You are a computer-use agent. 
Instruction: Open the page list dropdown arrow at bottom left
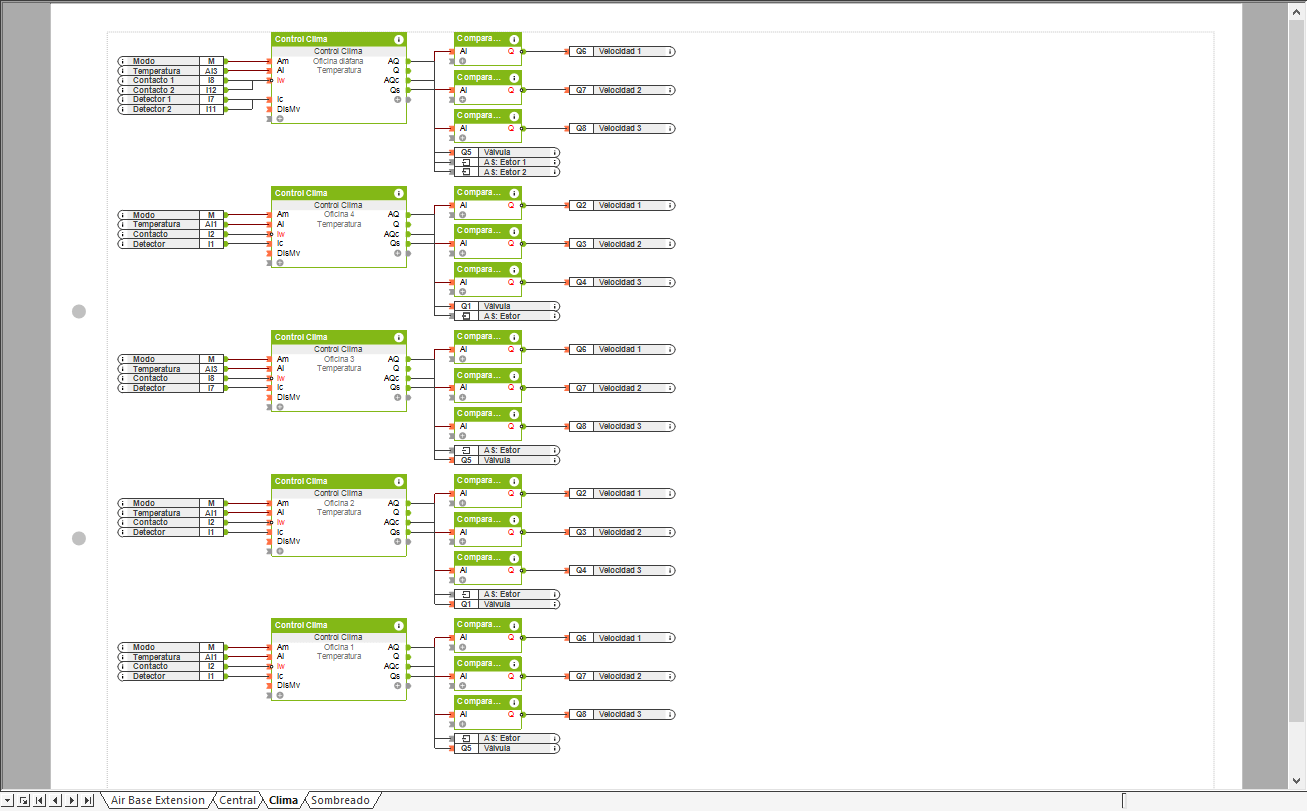pyautogui.click(x=9, y=800)
